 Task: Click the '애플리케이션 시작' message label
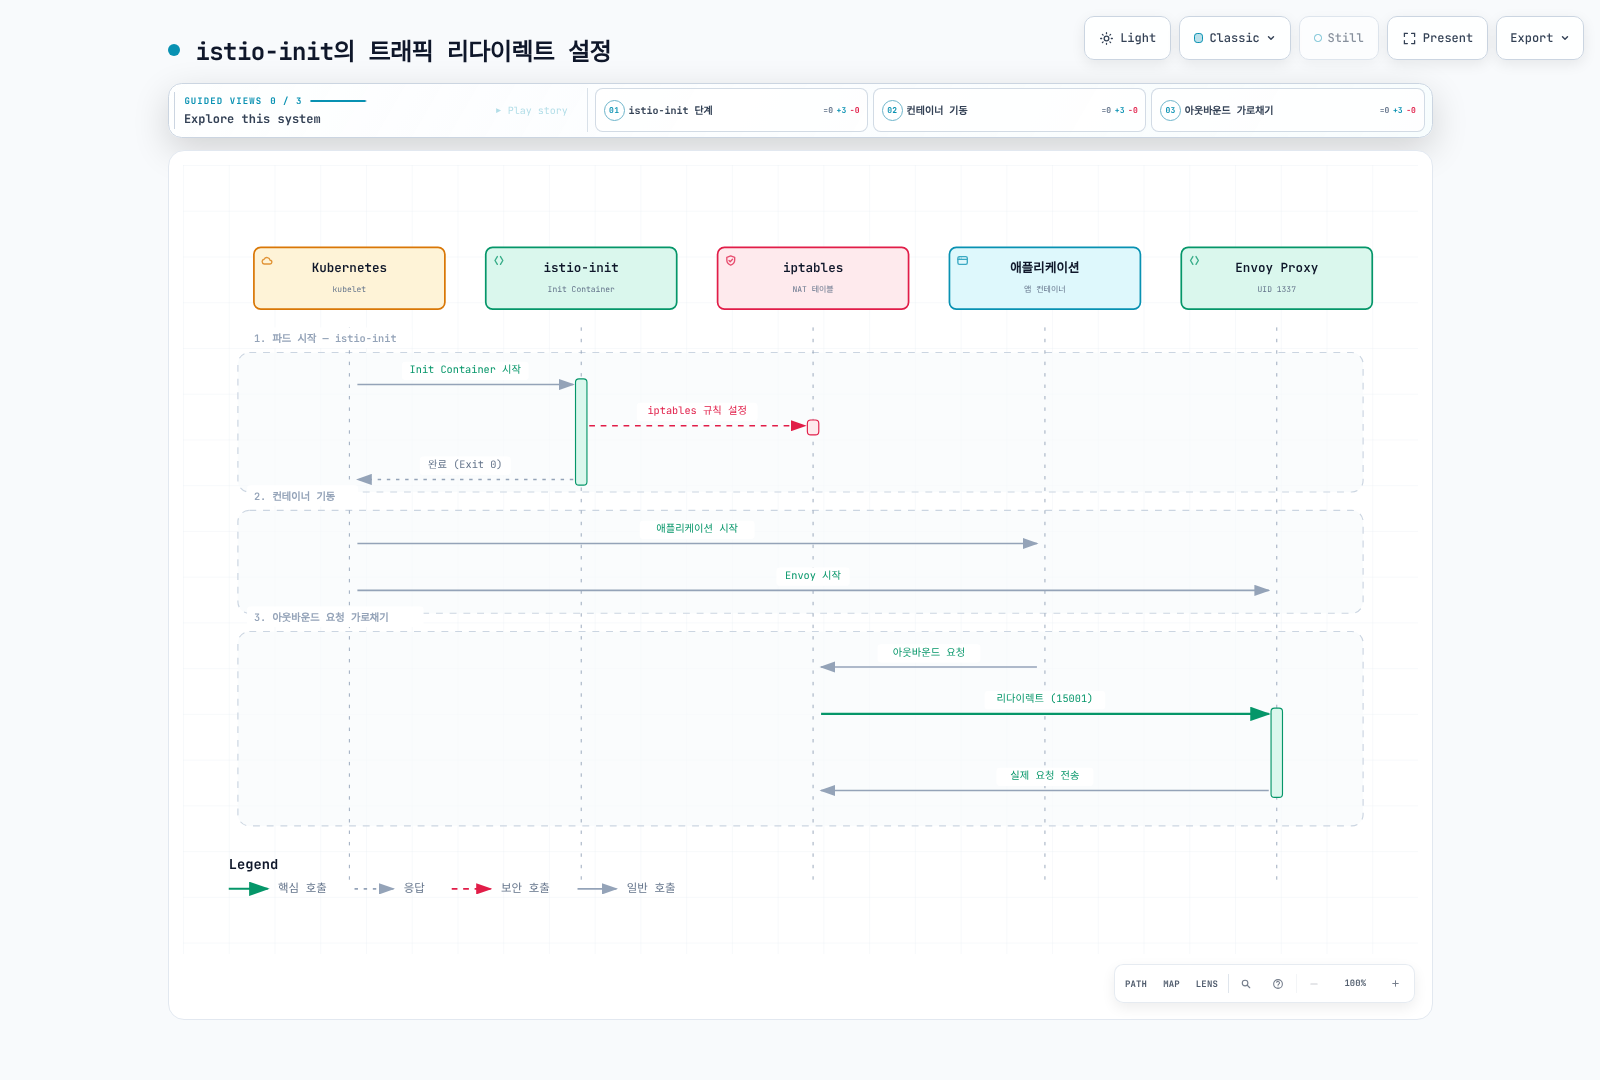pos(697,528)
